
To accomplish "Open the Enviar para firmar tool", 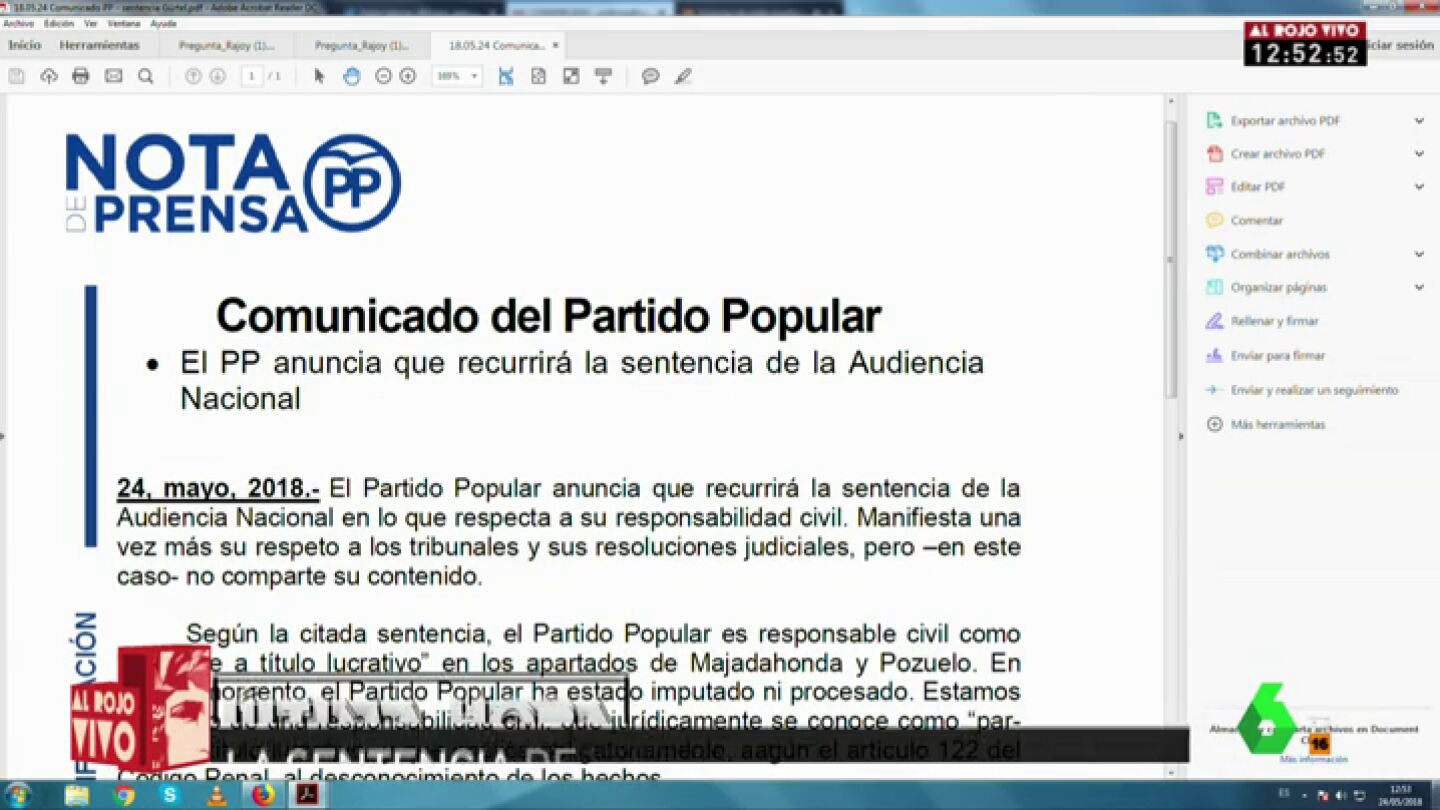I will coord(1278,355).
